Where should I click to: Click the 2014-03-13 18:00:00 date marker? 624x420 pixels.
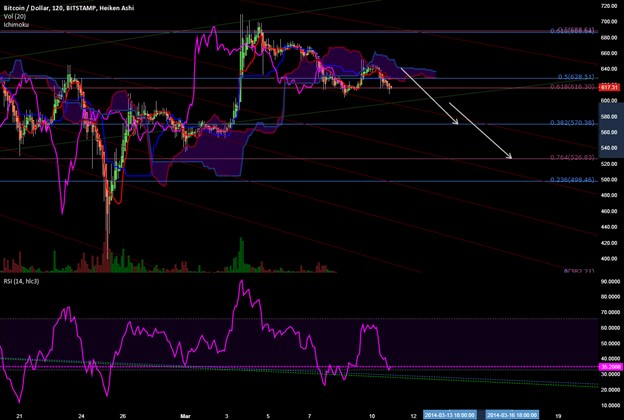(x=449, y=415)
